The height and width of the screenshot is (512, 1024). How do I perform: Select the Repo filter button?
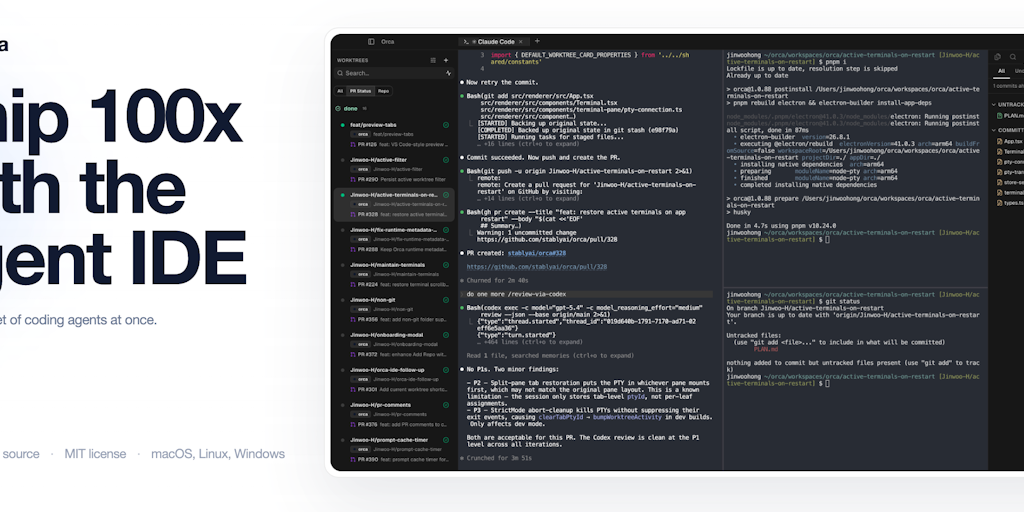click(x=384, y=90)
